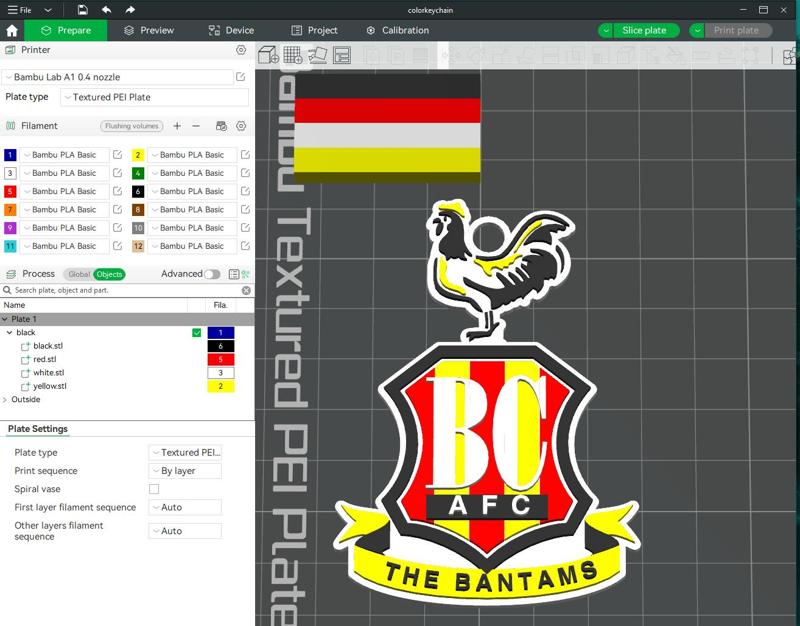The image size is (800, 626).
Task: Click edit icon for filament 9
Action: tap(117, 228)
